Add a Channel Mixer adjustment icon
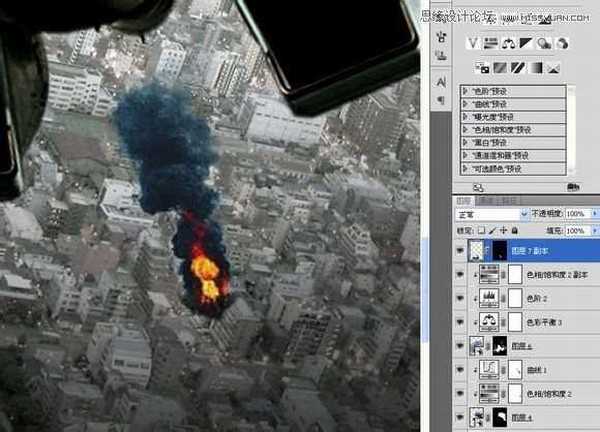The image size is (600, 432). click(561, 43)
